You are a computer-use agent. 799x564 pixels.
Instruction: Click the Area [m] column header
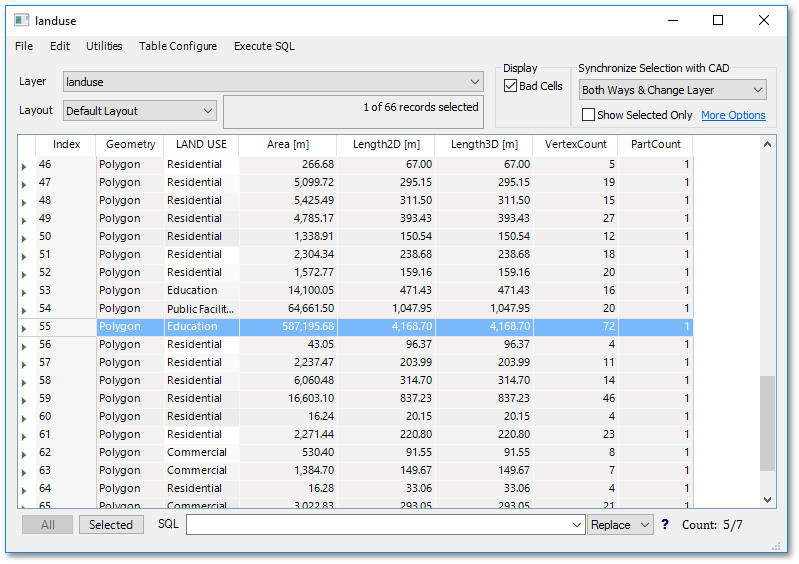click(287, 144)
